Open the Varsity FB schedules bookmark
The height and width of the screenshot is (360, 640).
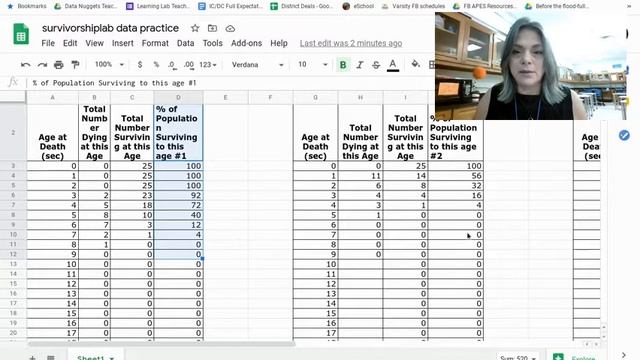click(x=413, y=6)
